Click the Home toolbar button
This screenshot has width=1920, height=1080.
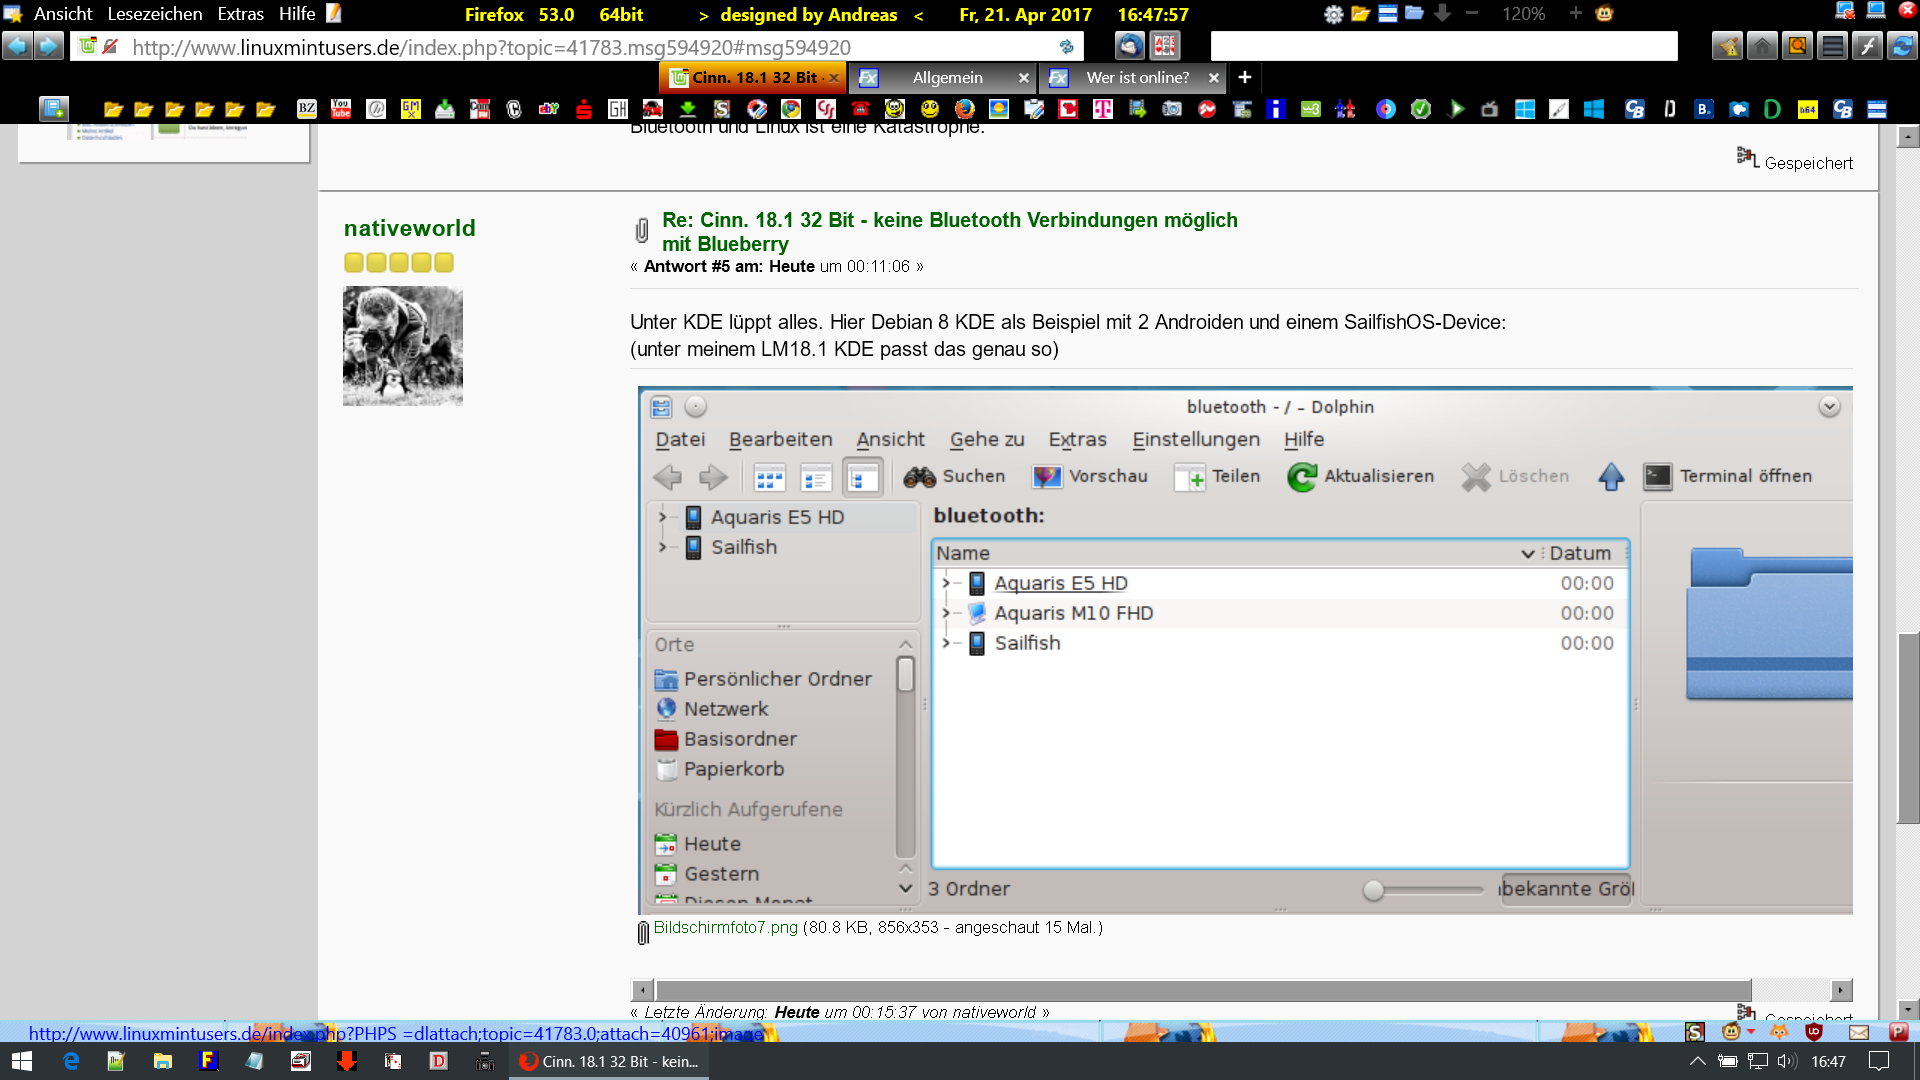tap(1762, 46)
